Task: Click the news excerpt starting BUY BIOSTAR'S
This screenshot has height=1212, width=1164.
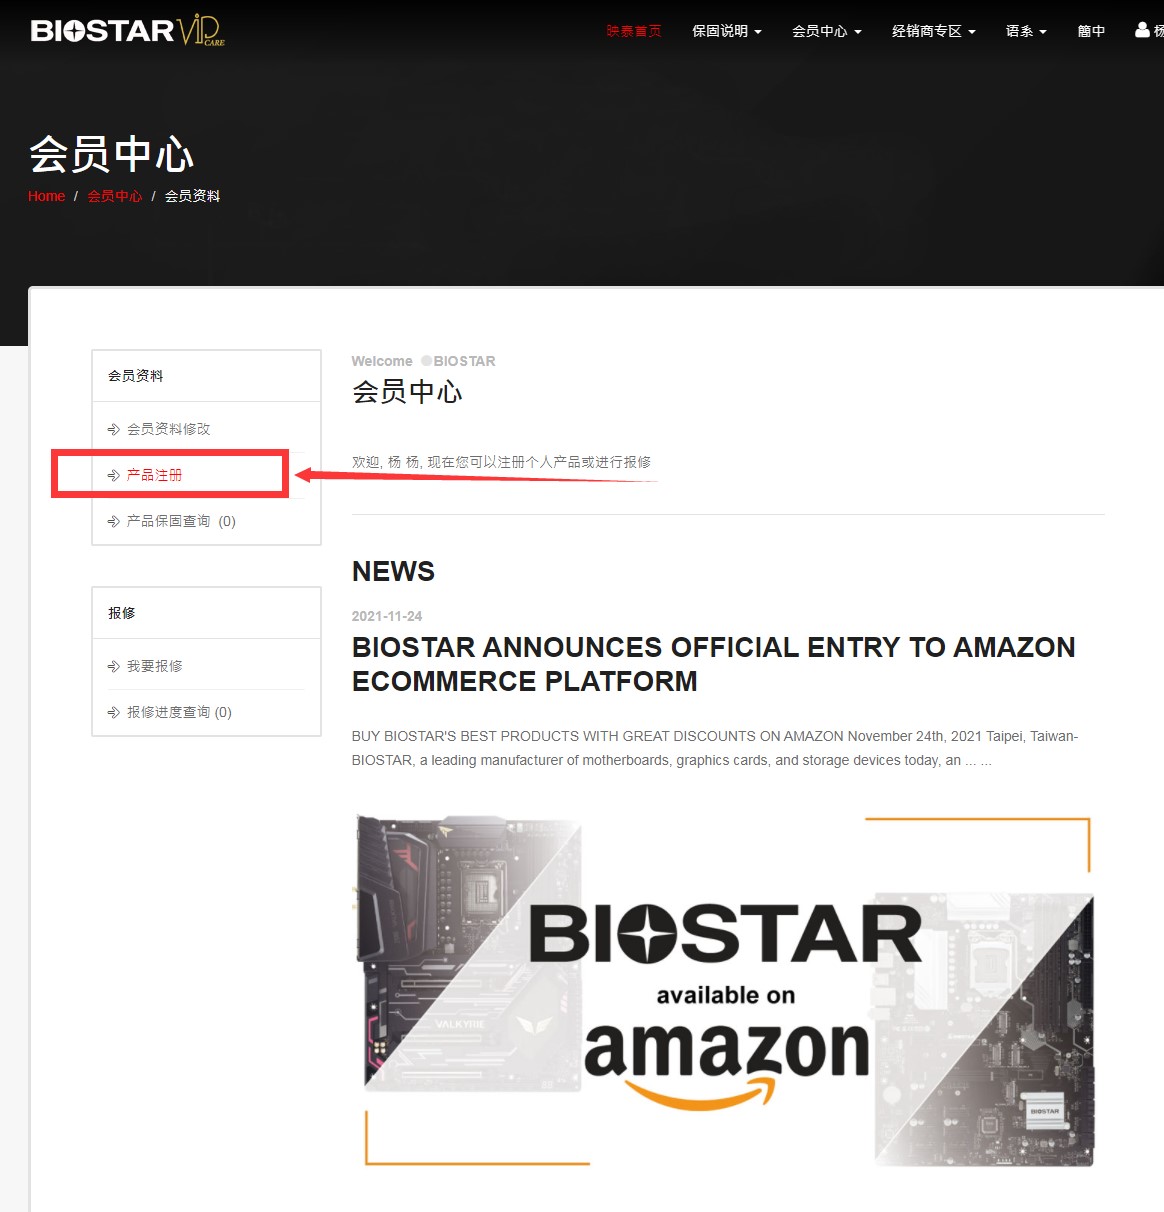Action: [715, 748]
